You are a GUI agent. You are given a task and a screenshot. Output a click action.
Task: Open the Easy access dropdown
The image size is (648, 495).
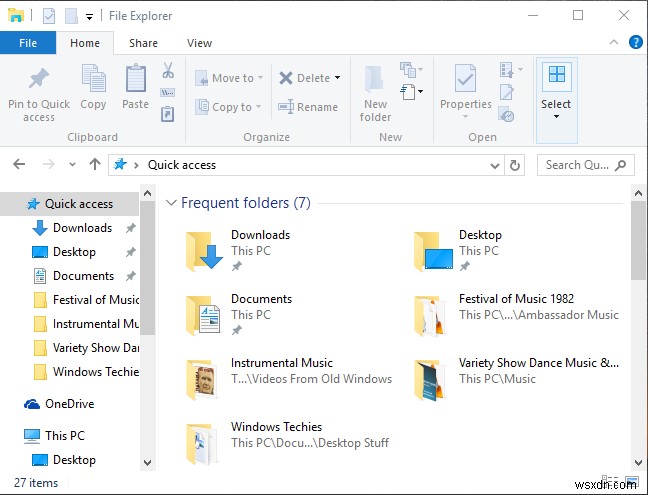point(412,92)
